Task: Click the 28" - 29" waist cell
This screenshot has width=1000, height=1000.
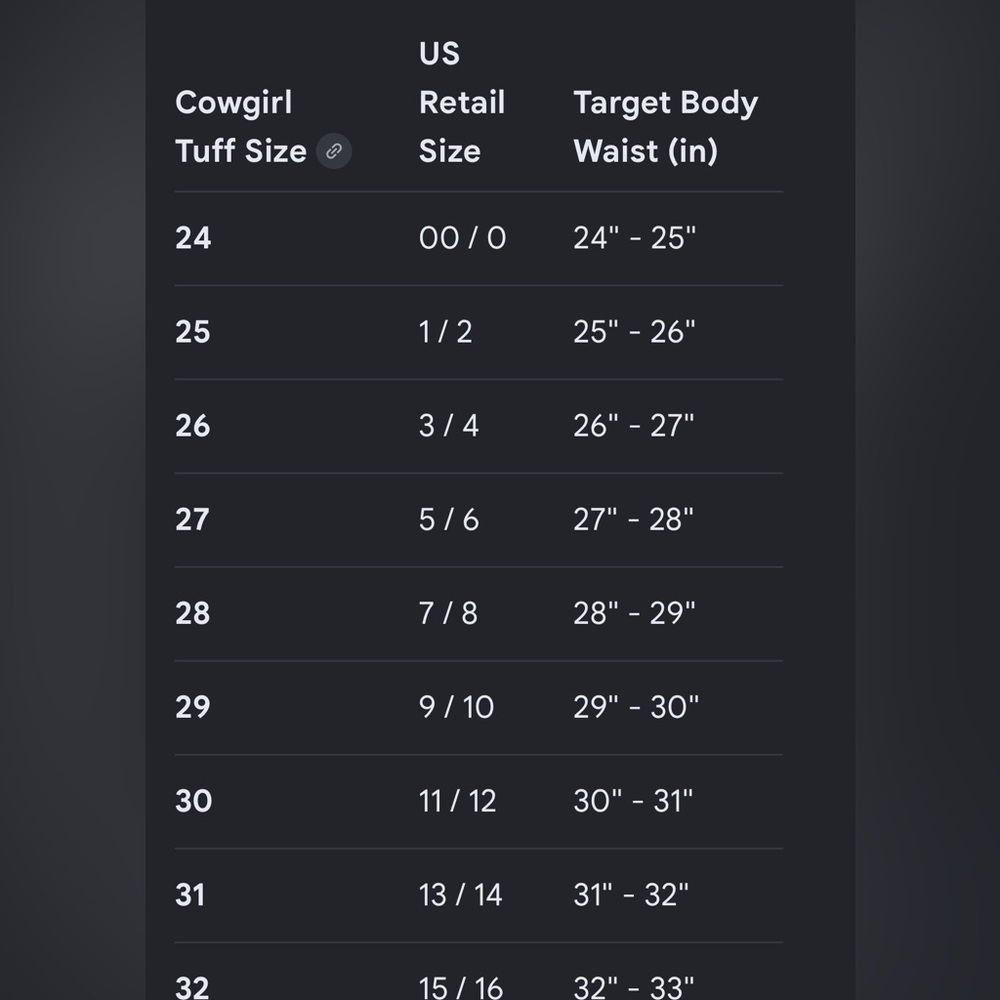Action: pos(634,613)
